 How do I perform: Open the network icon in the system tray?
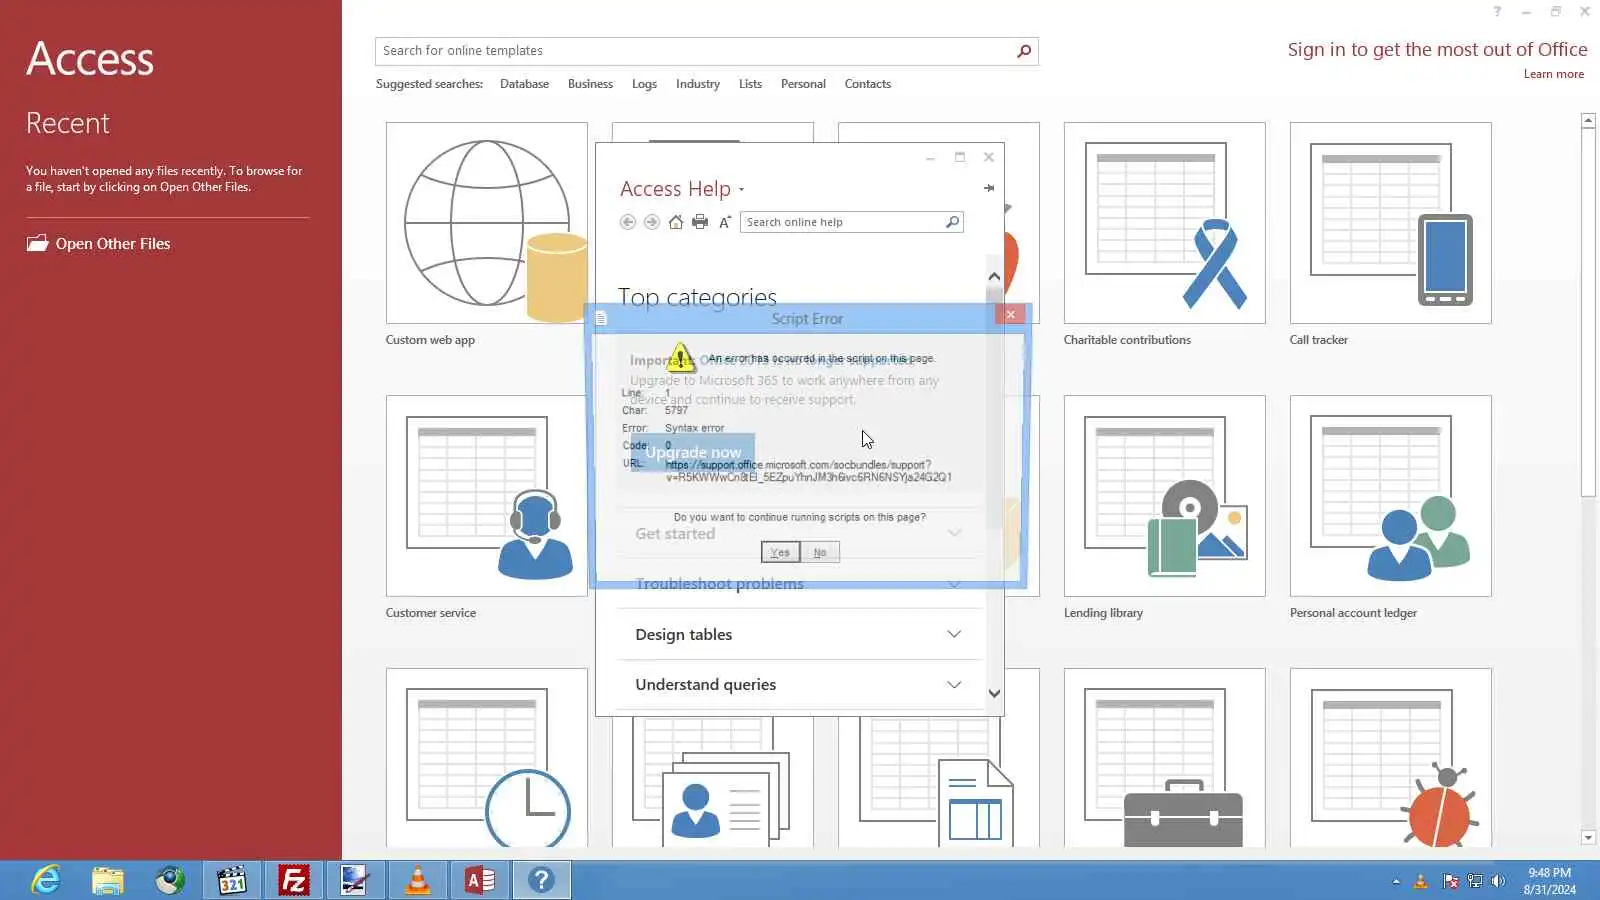(1475, 881)
